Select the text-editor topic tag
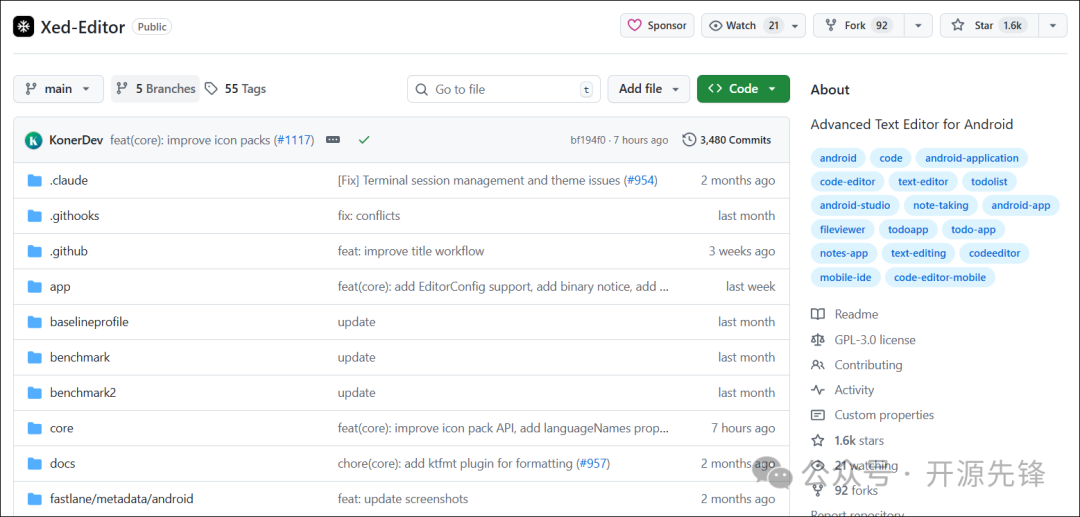 [923, 182]
